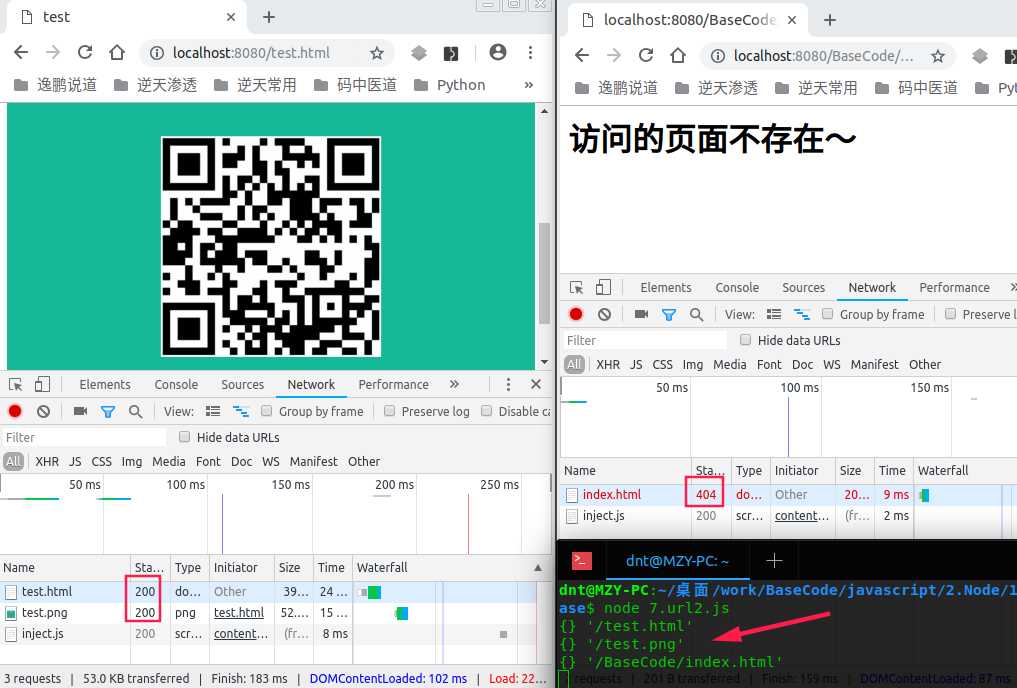This screenshot has width=1017, height=688.
Task: Filter by Img in left DevTools
Action: (132, 461)
